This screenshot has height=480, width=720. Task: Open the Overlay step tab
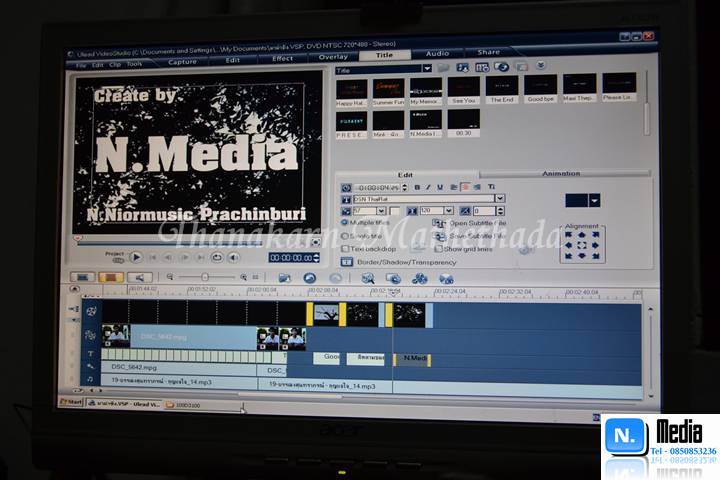333,56
